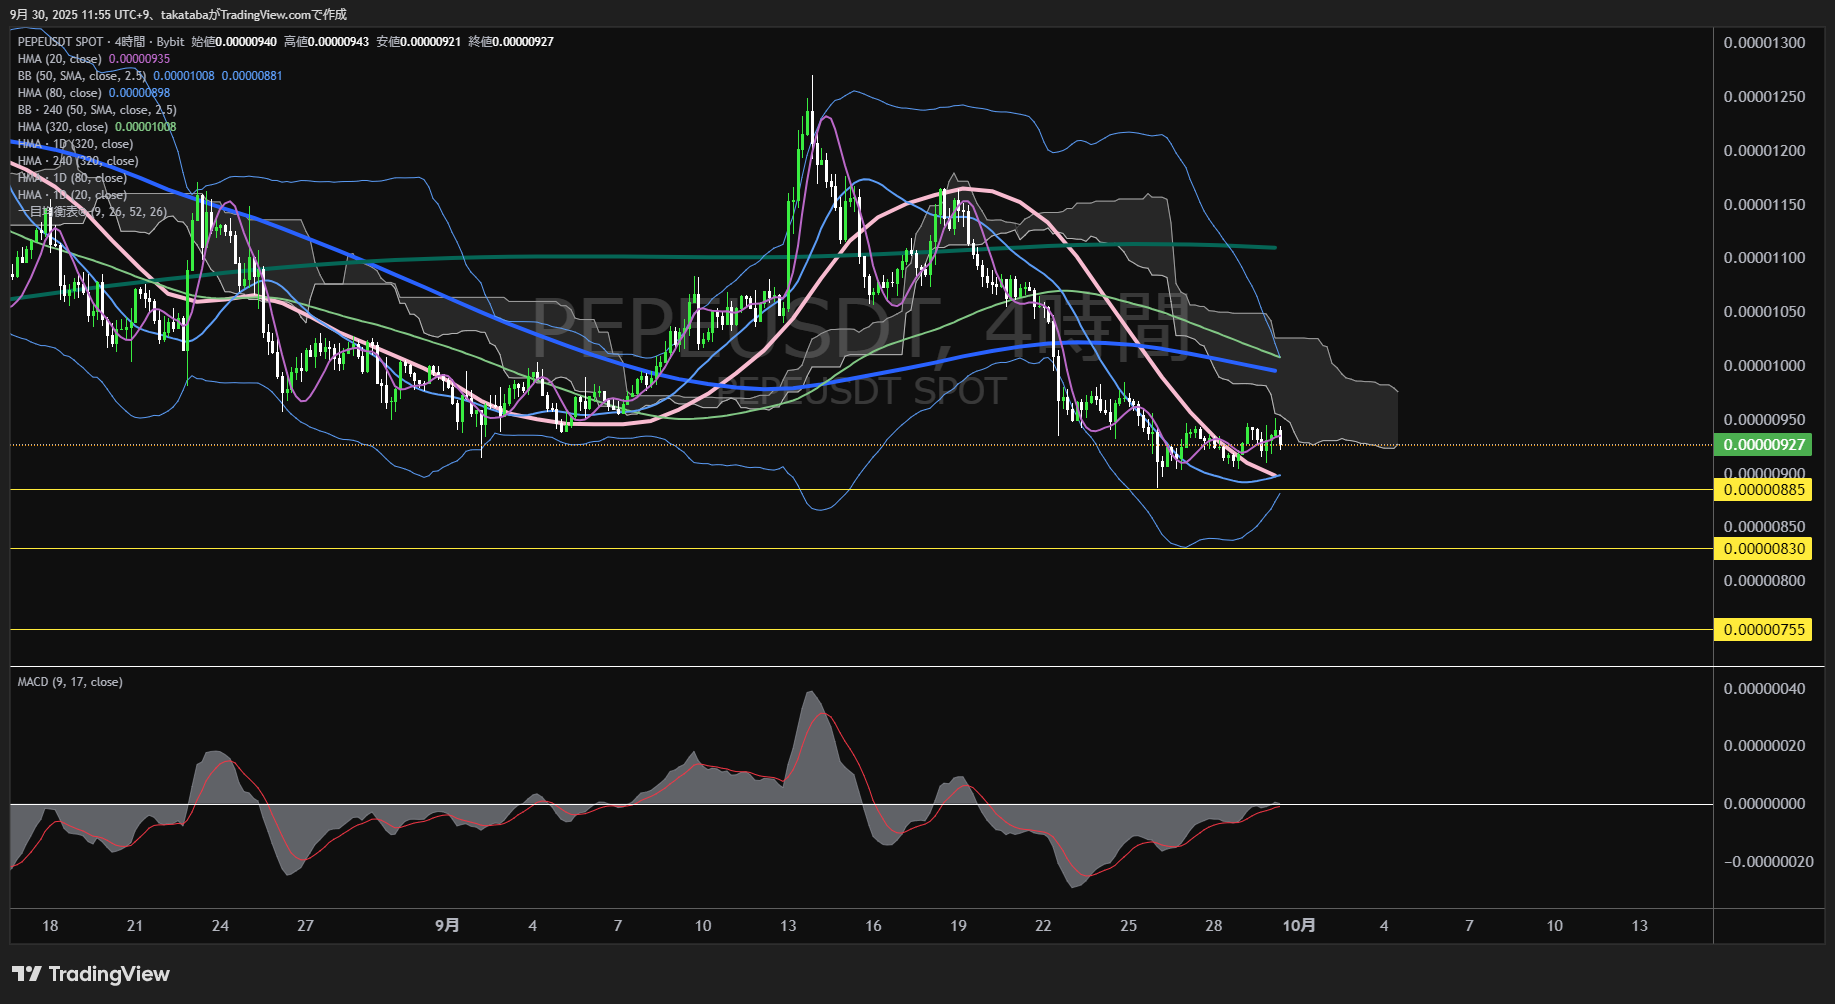
Task: Click the 0.00001300 price axis tick
Action: [1764, 43]
